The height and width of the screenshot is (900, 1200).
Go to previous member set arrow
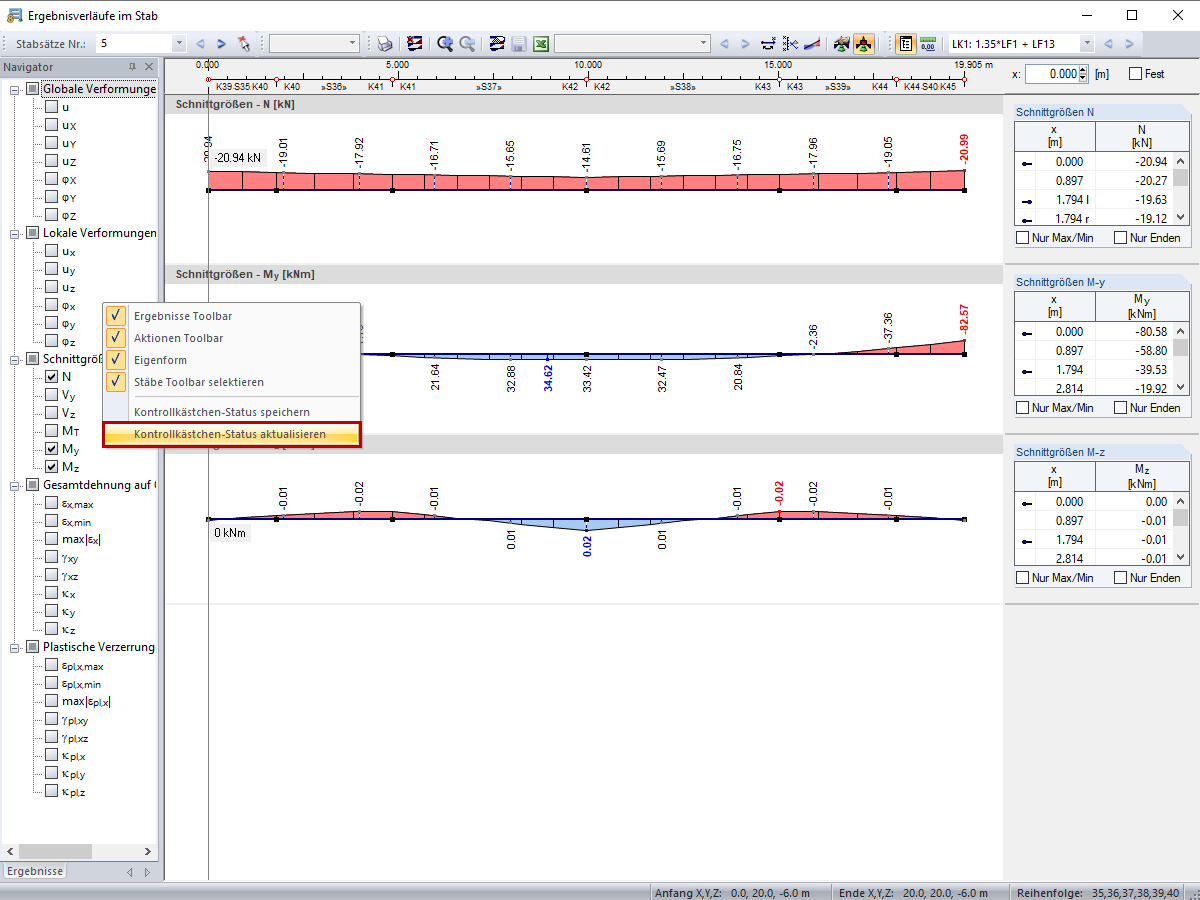(200, 44)
